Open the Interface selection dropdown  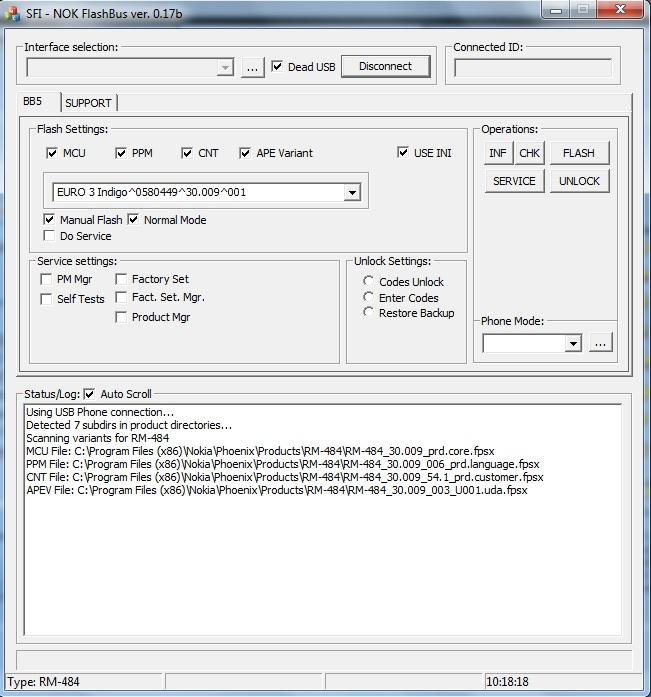coord(225,68)
